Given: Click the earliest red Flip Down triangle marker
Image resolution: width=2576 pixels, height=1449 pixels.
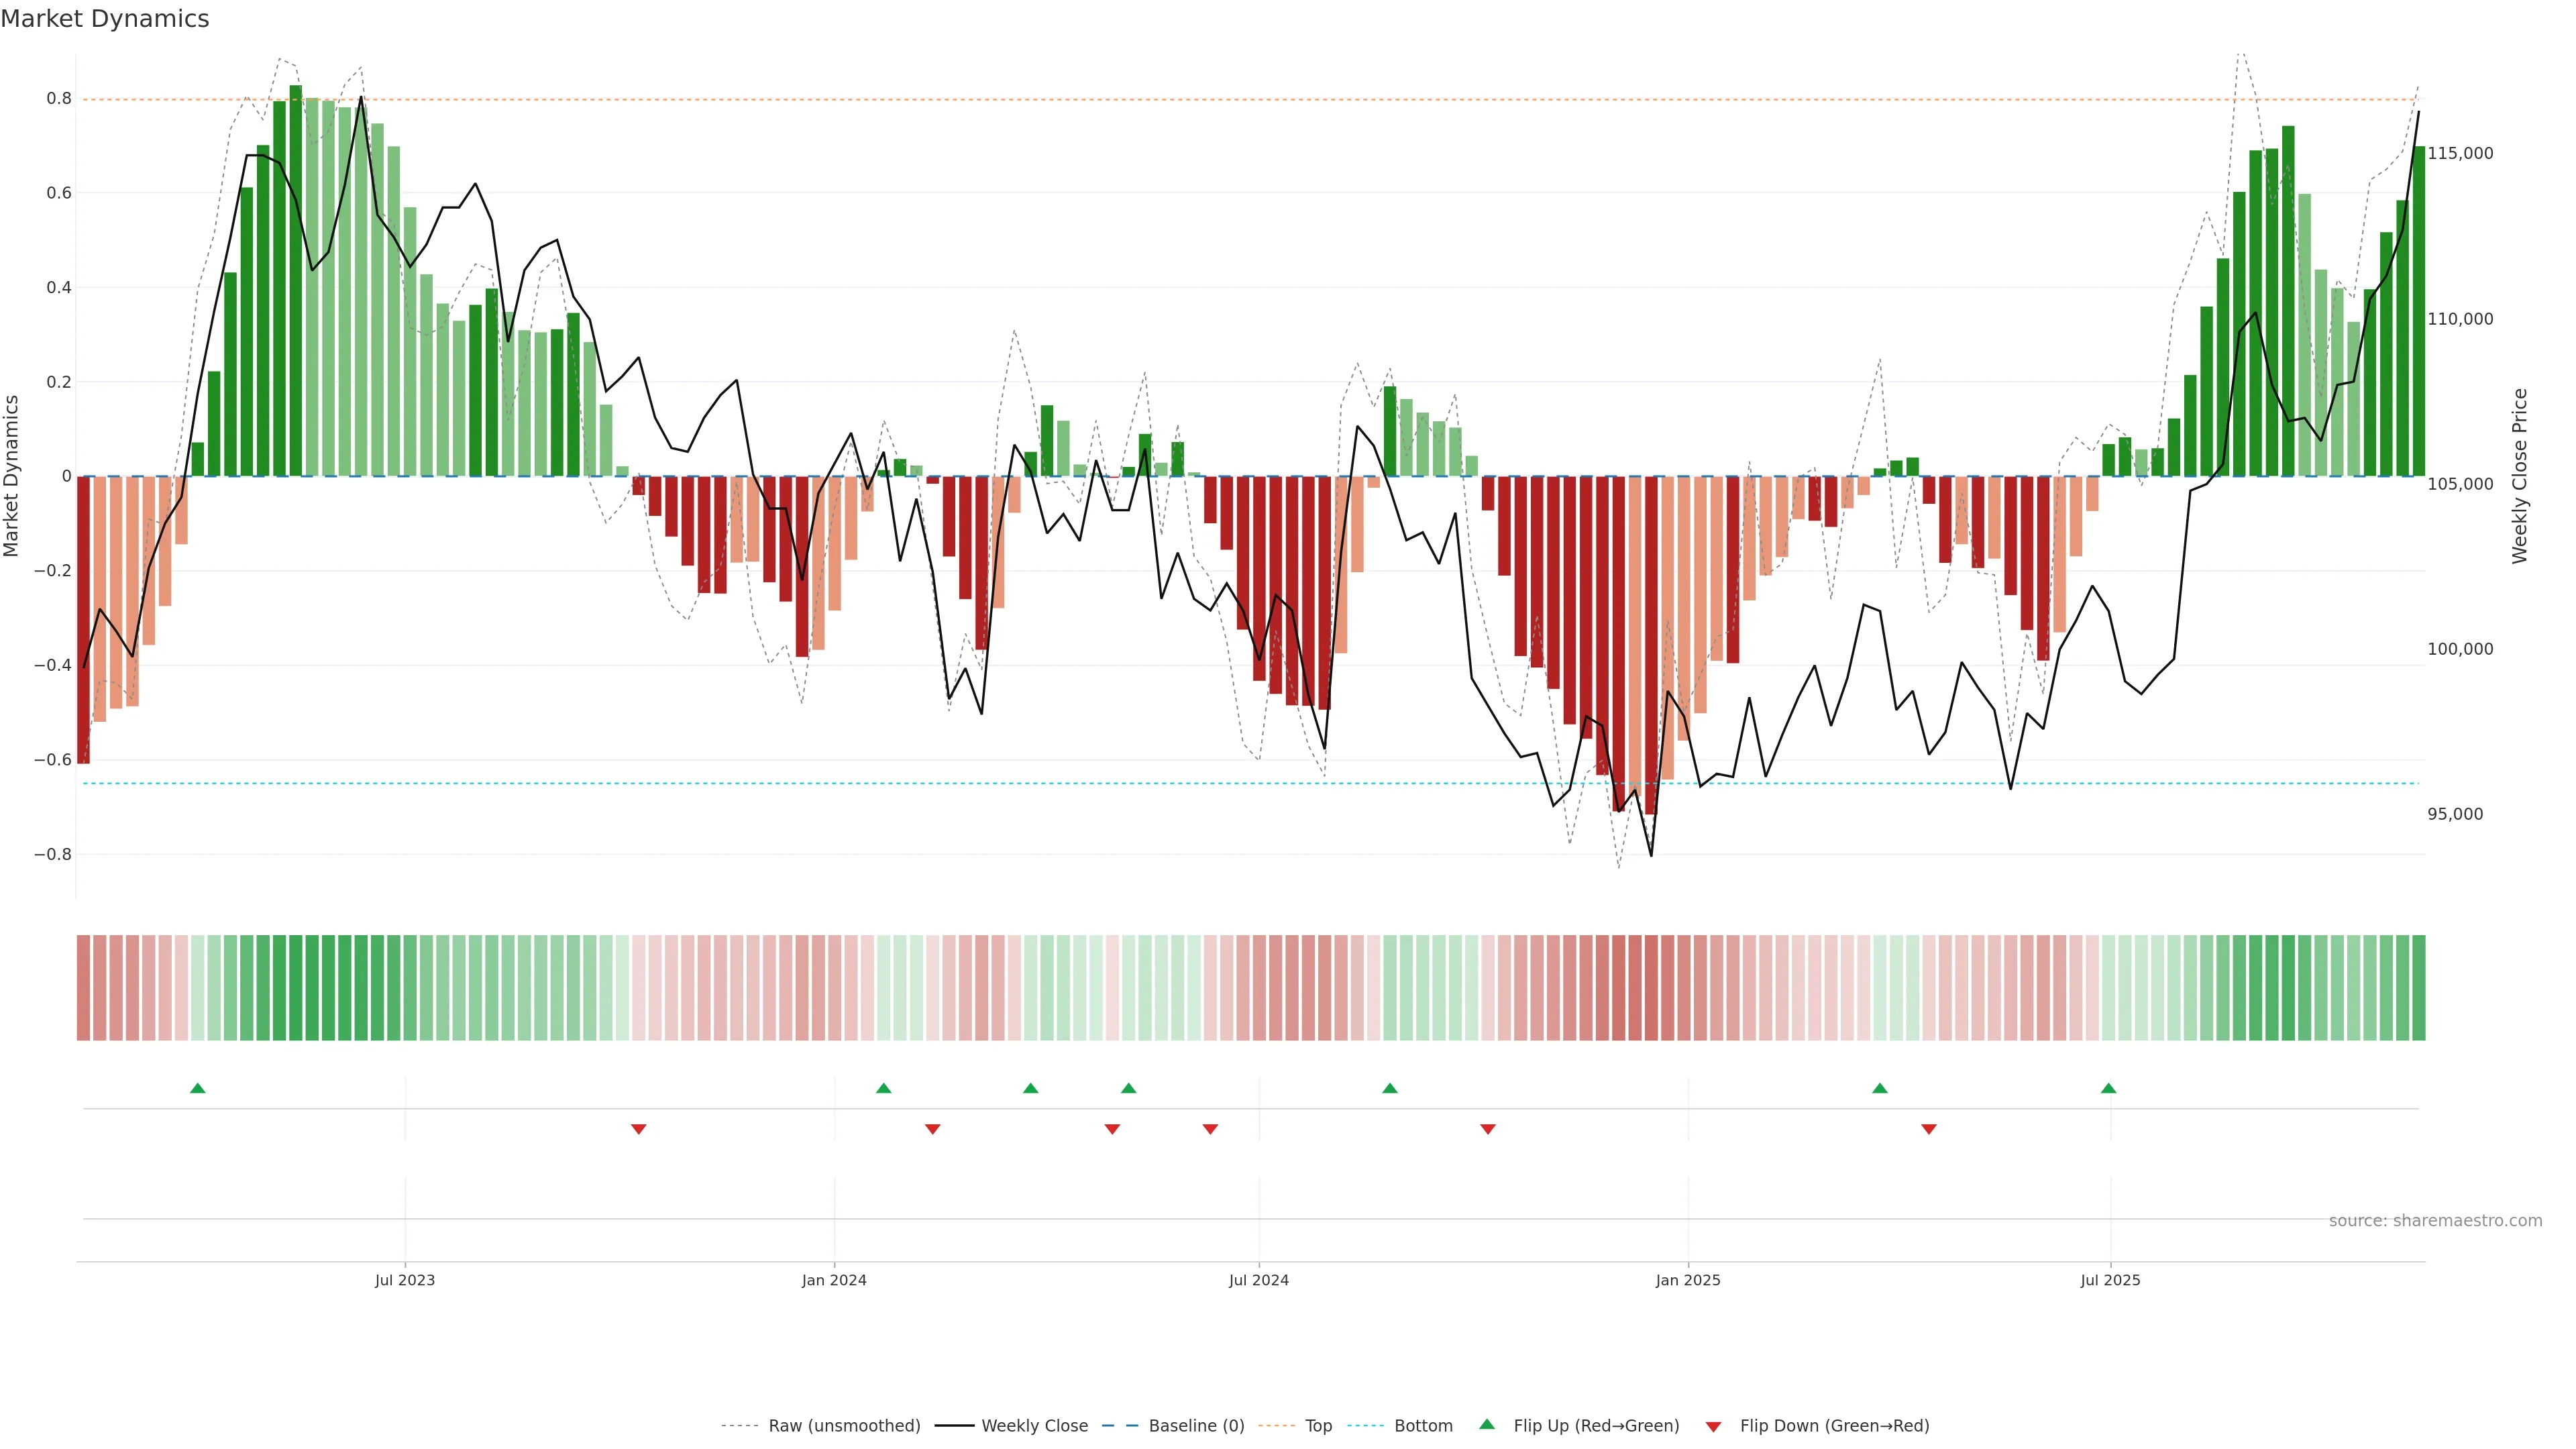Looking at the screenshot, I should pos(639,1129).
